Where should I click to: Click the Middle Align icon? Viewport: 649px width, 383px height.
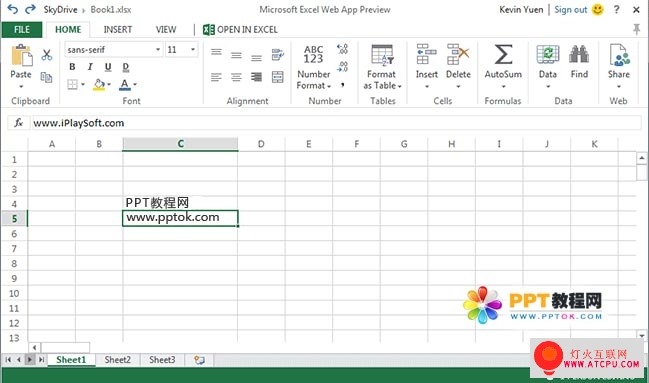coord(236,55)
